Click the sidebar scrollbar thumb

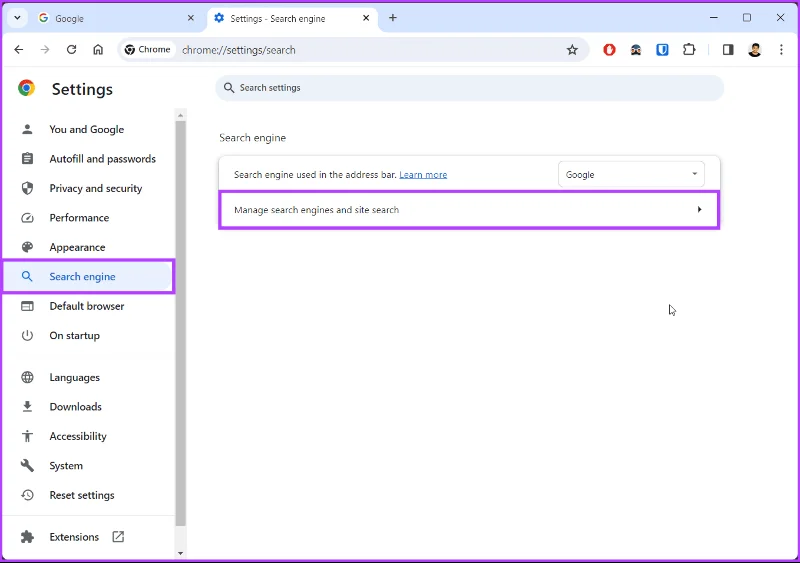pos(181,324)
